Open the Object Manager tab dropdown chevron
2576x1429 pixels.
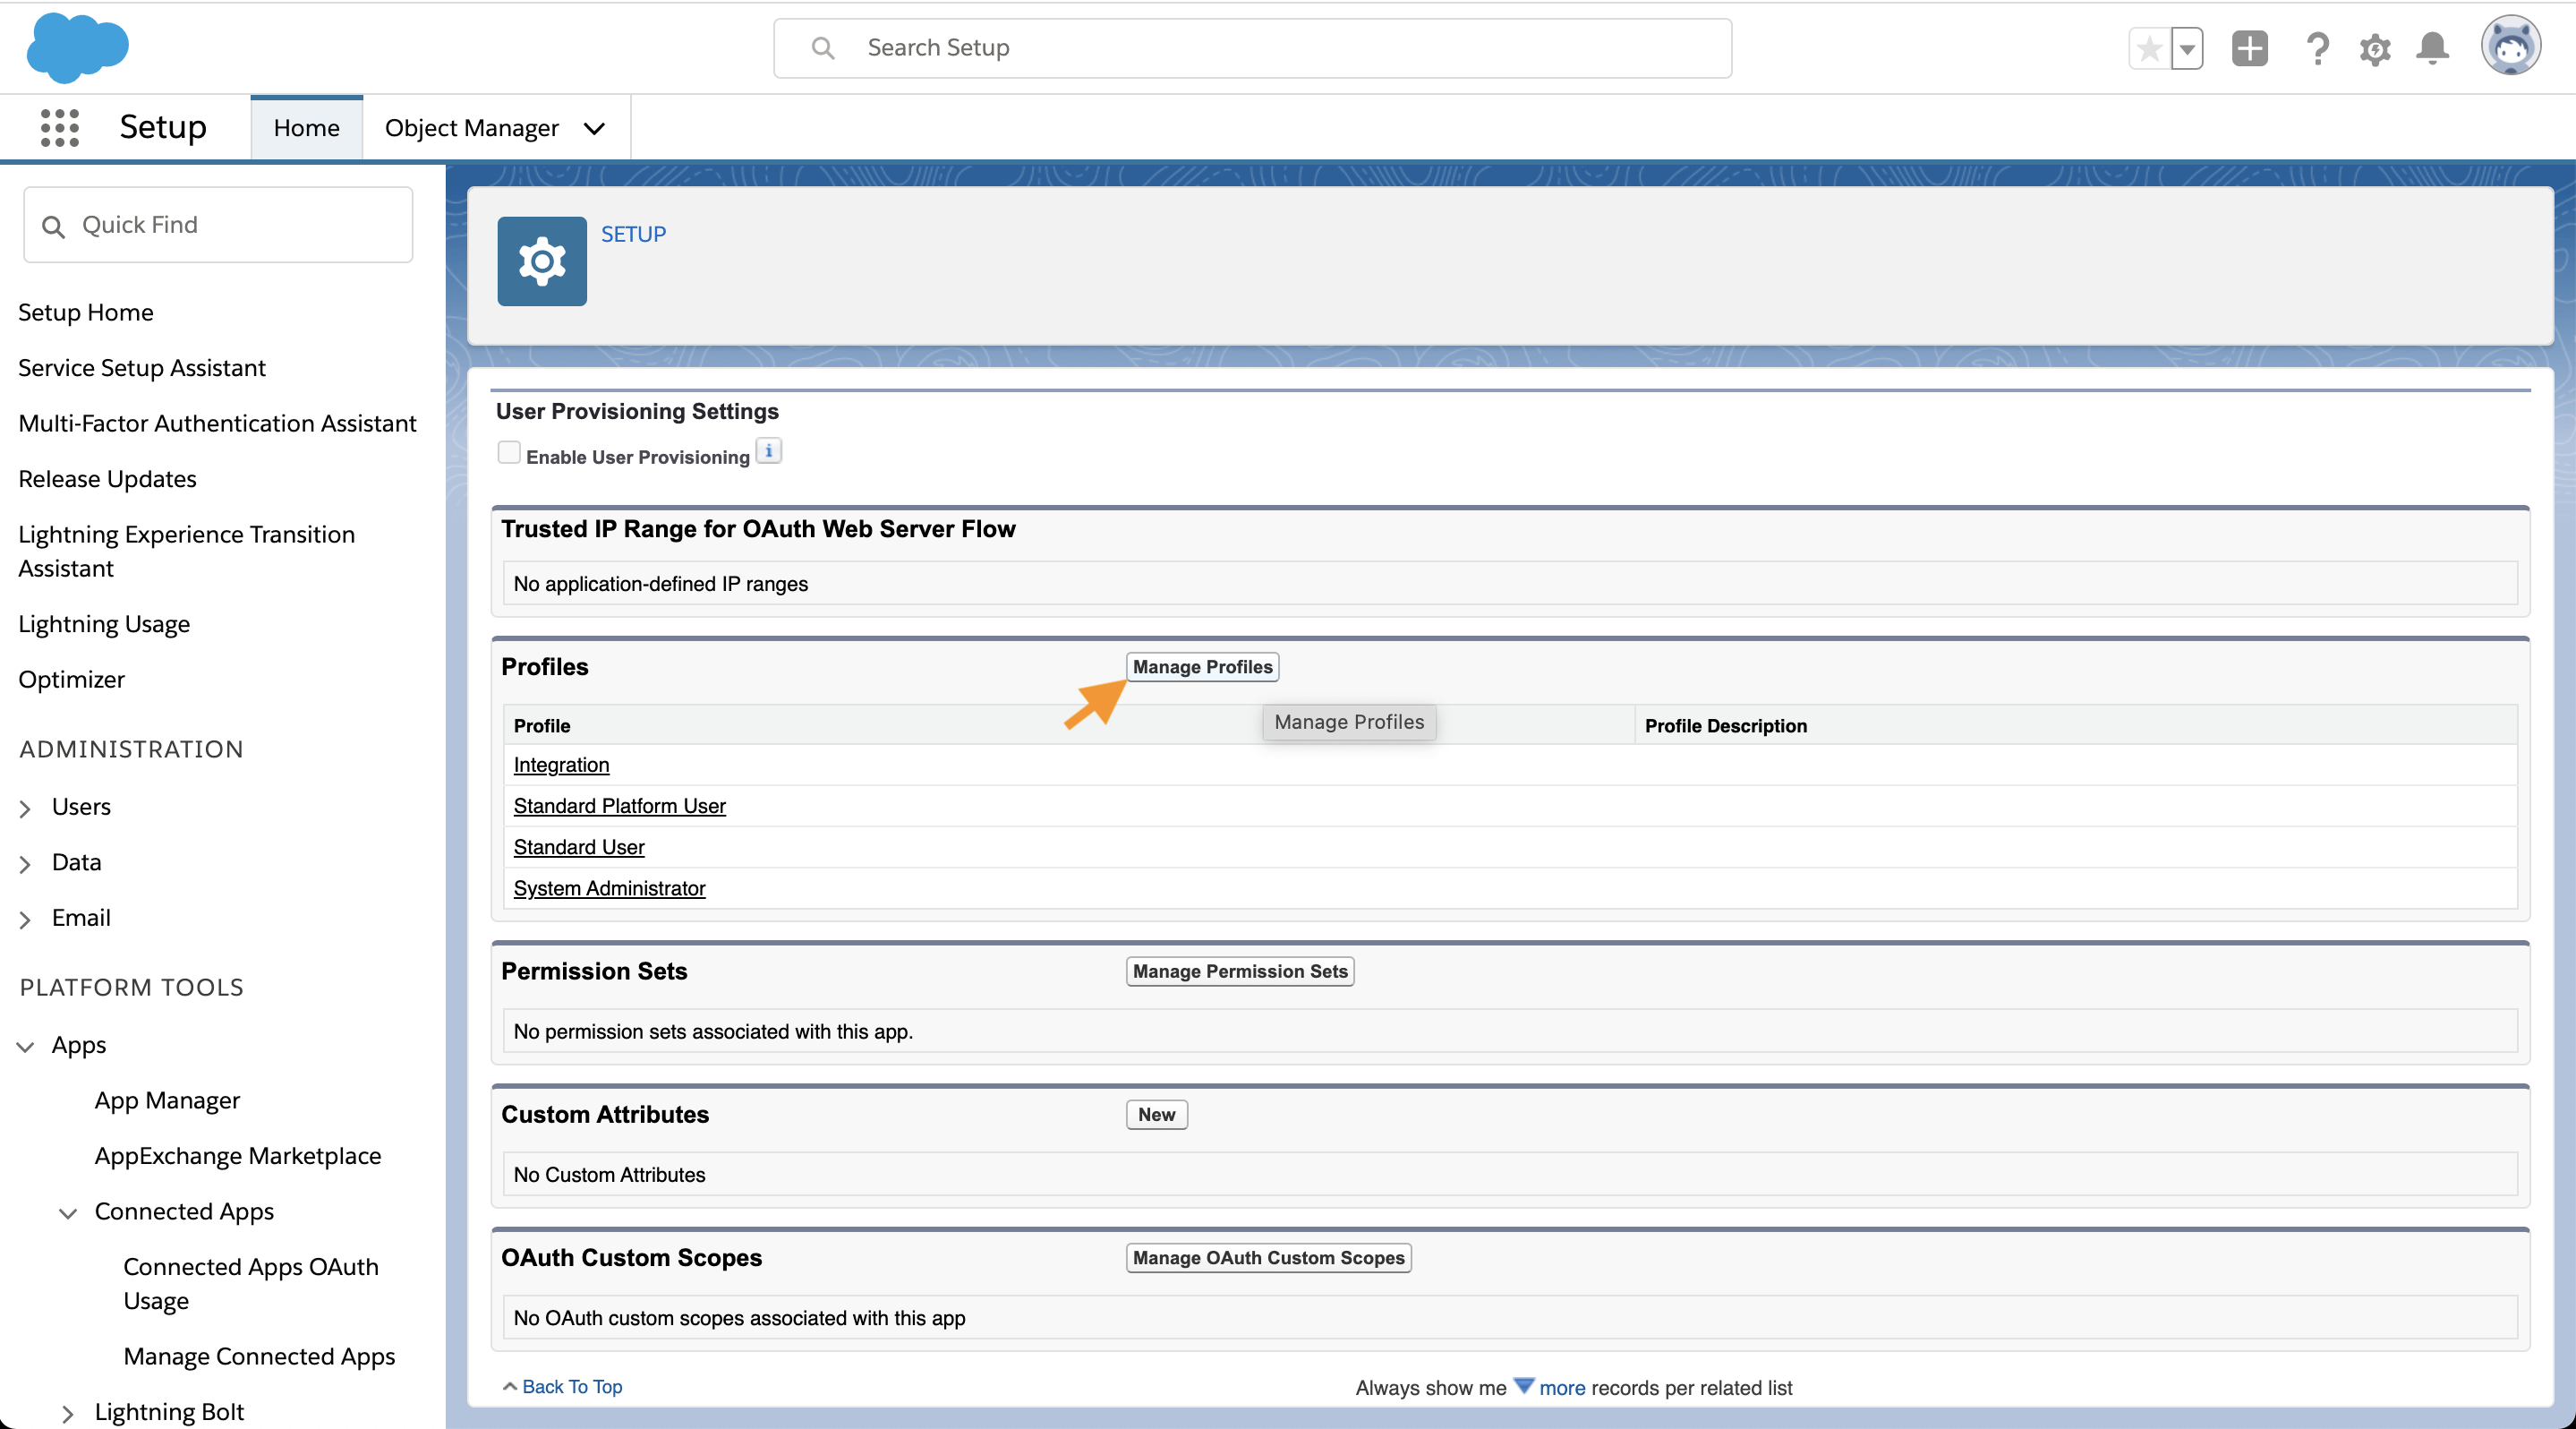click(594, 128)
